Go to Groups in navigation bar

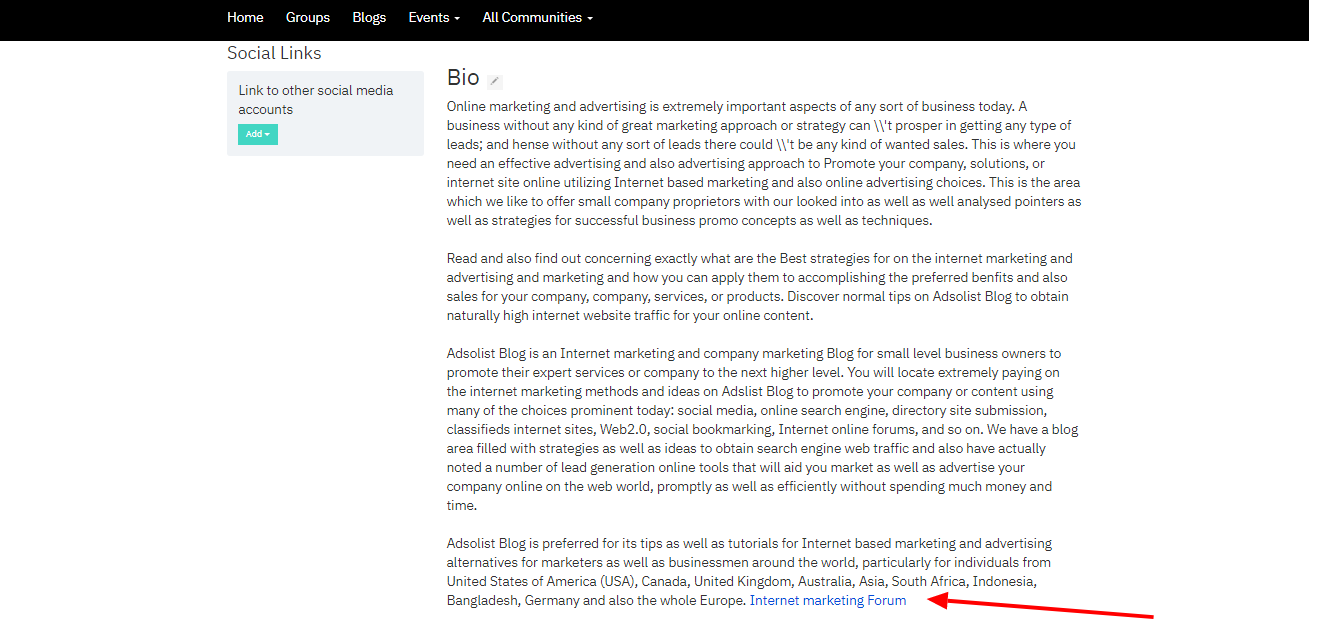(x=308, y=17)
